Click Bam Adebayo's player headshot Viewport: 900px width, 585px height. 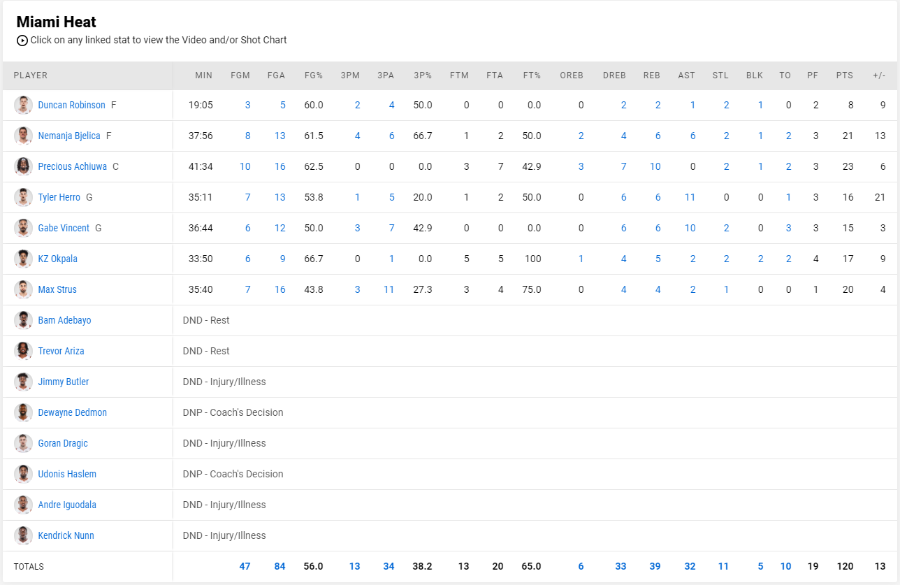click(23, 320)
